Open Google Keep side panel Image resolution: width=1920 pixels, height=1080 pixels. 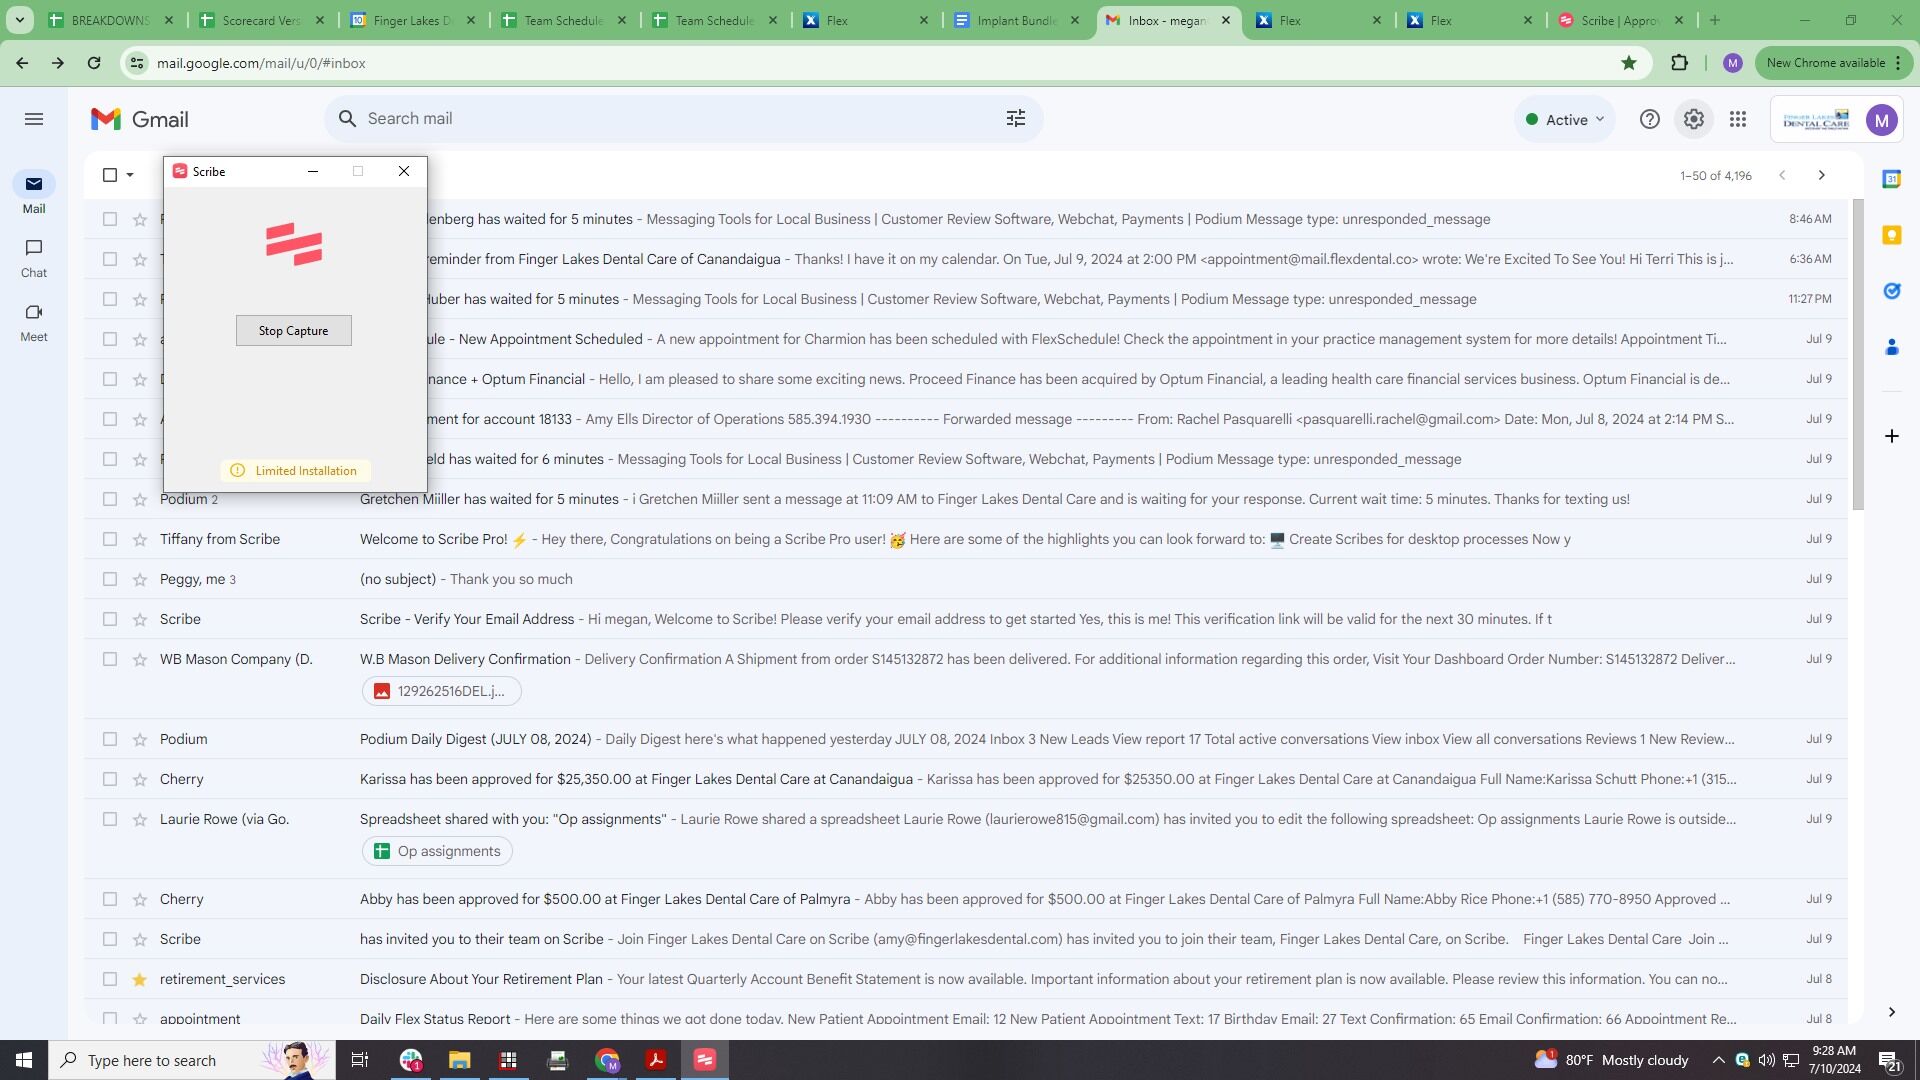[x=1891, y=235]
